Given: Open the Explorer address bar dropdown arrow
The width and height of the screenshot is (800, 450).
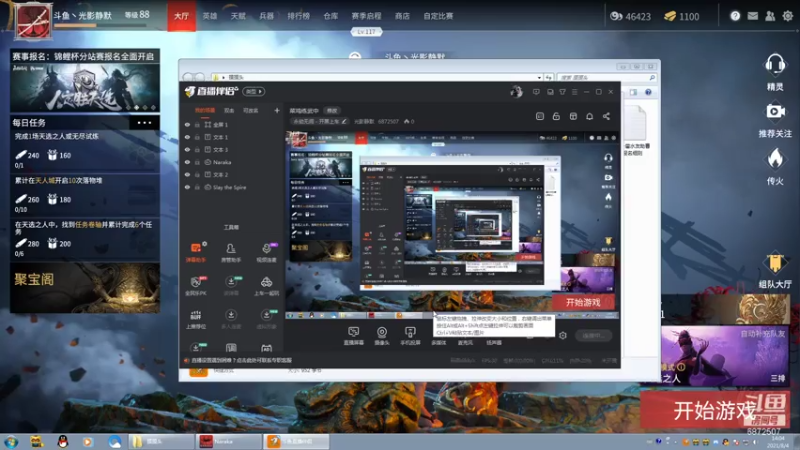Looking at the screenshot, I should pyautogui.click(x=539, y=78).
